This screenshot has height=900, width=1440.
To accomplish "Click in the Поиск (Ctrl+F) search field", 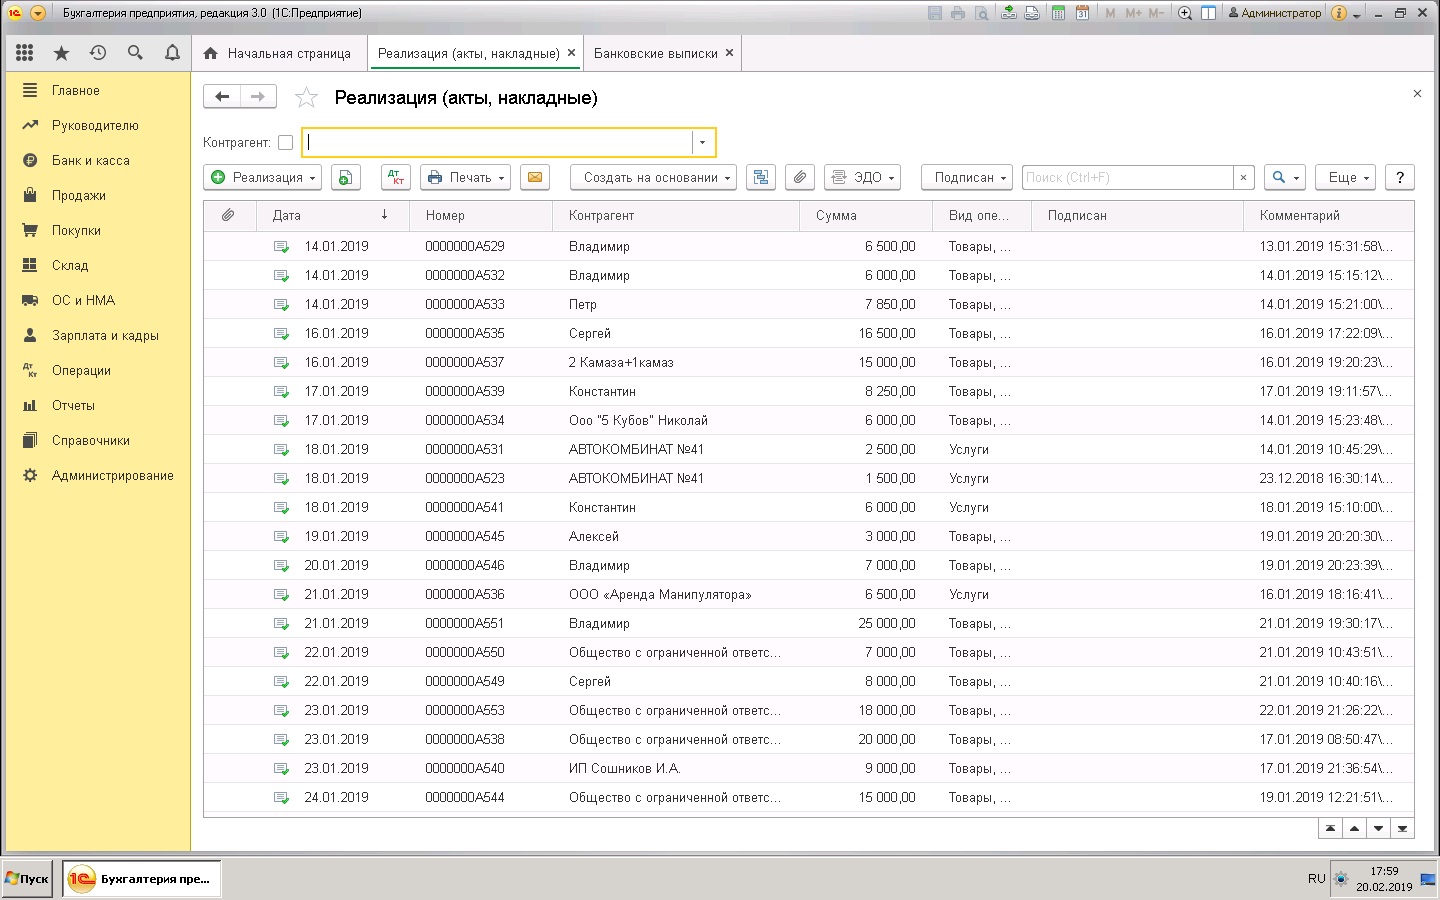I will (1127, 177).
